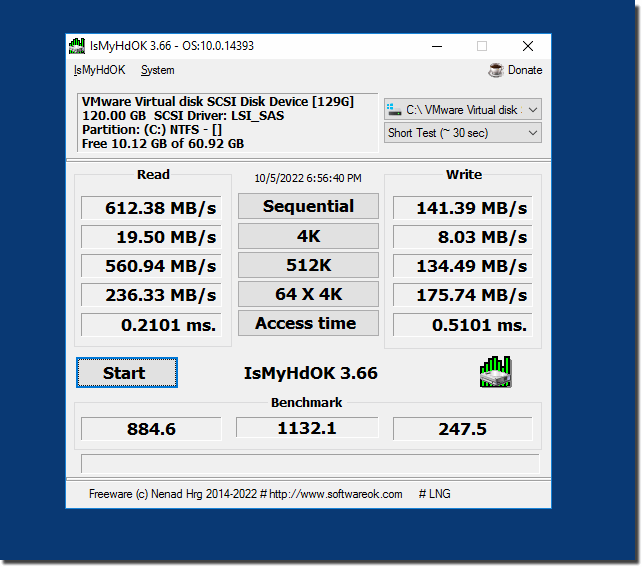The height and width of the screenshot is (567, 642).
Task: Select the 19.50 MB/s 4K read value
Action: (x=151, y=237)
